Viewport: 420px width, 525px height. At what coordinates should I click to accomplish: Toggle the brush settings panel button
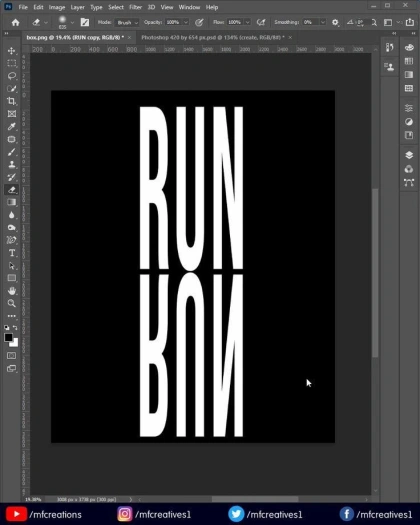click(x=85, y=22)
